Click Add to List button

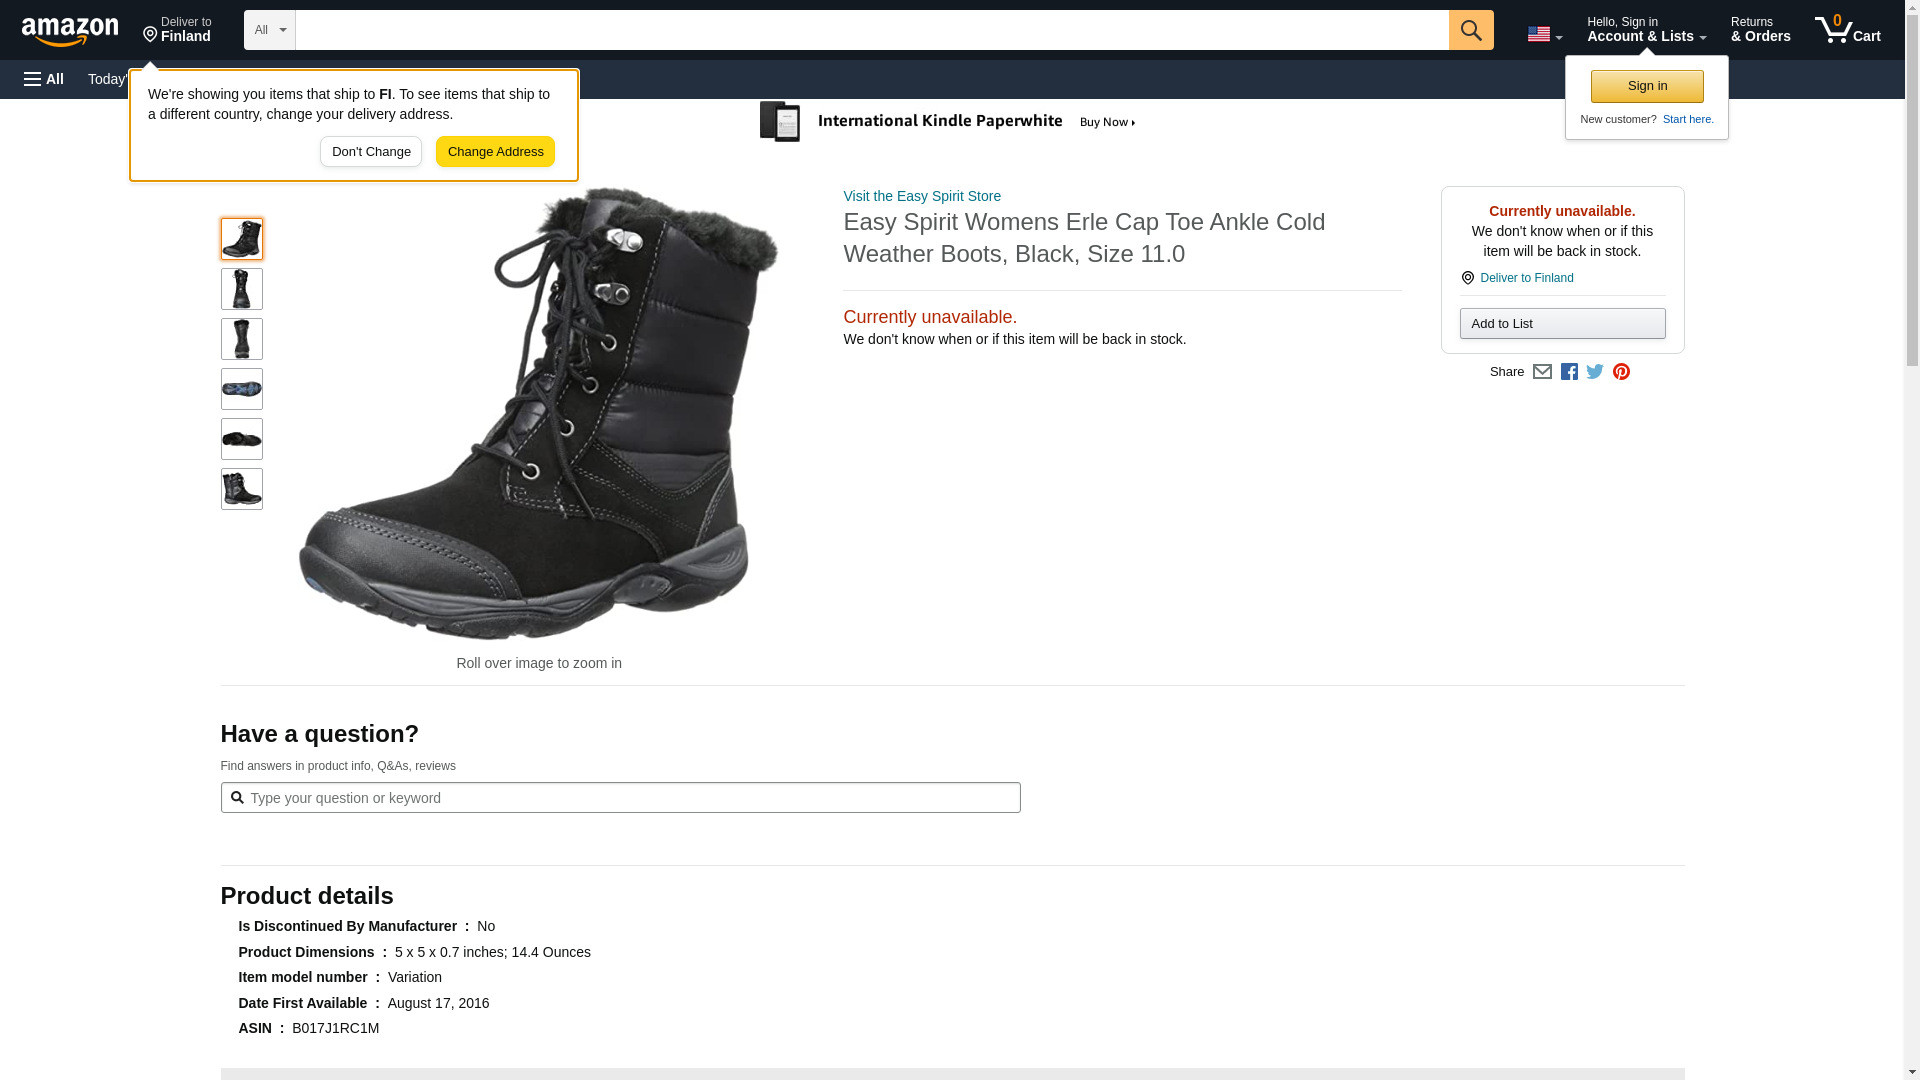pyautogui.click(x=1562, y=324)
